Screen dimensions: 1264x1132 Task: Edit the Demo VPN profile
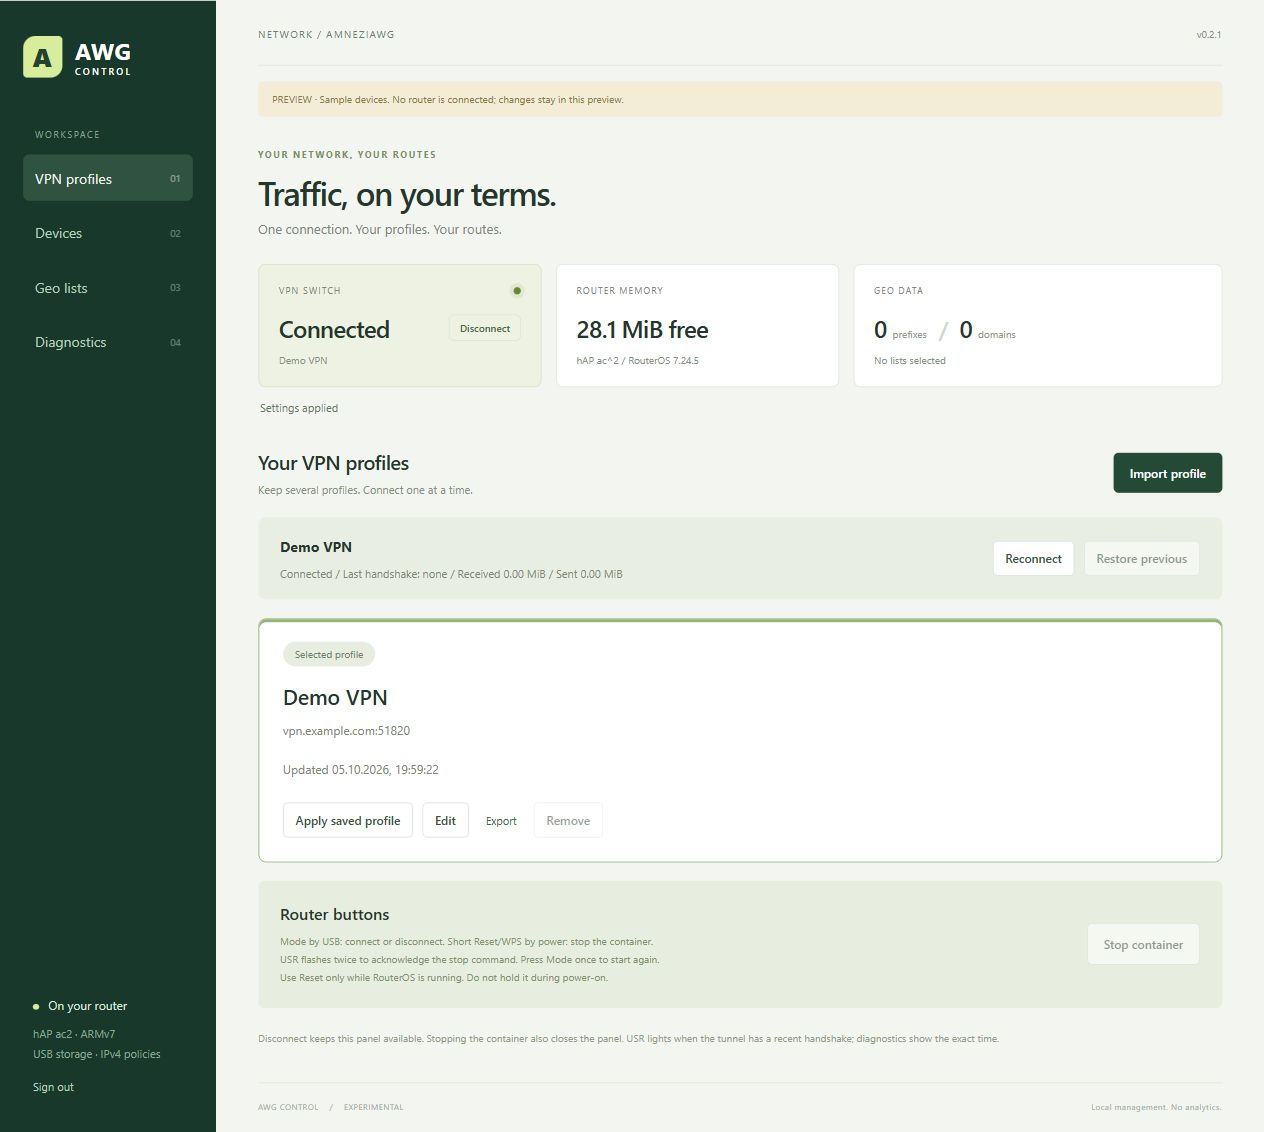[445, 820]
